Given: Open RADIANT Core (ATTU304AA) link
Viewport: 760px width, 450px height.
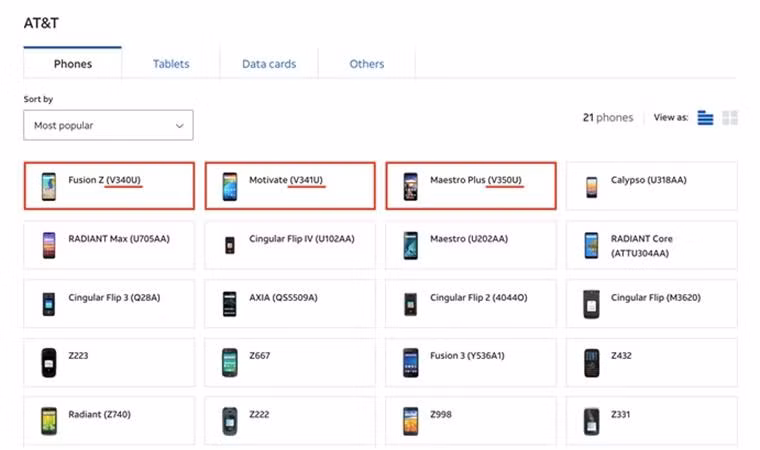Looking at the screenshot, I should [x=640, y=246].
